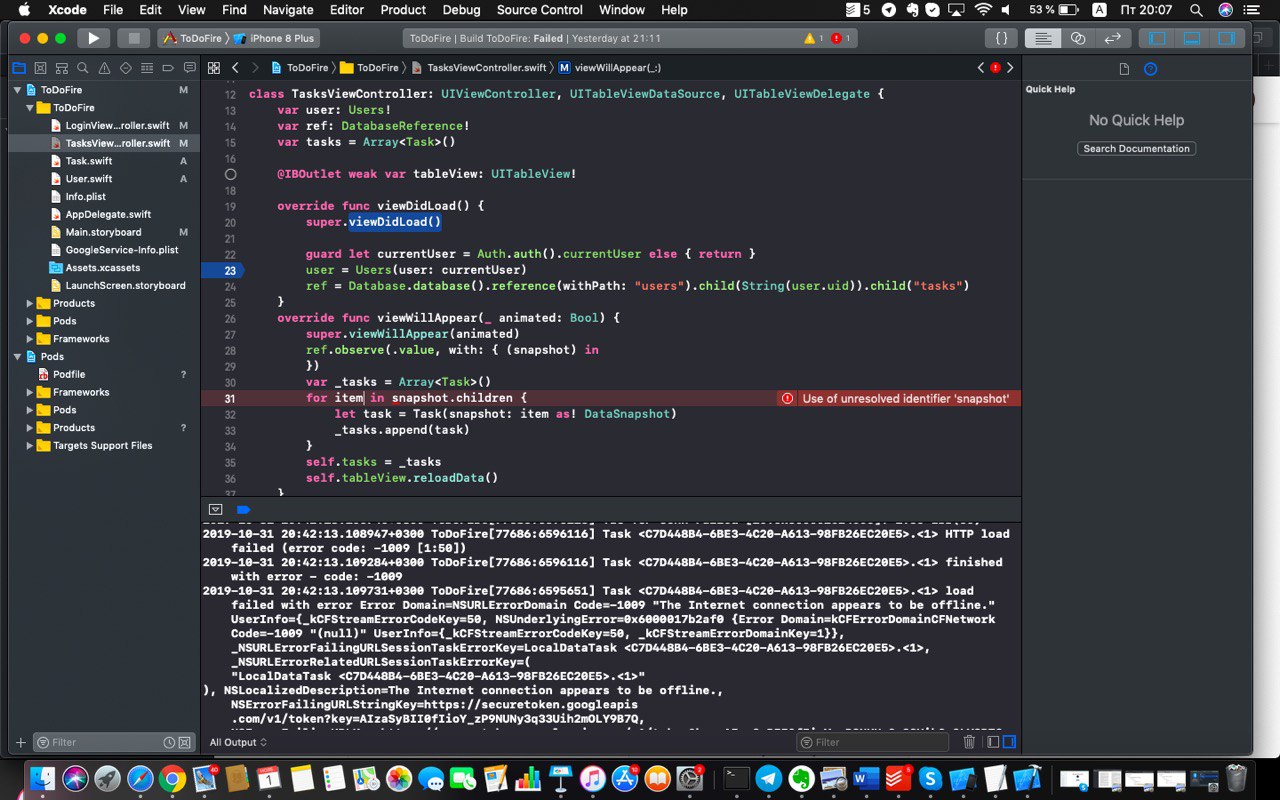Click the add file plus button
Screen dimensions: 1280x800
click(x=20, y=742)
